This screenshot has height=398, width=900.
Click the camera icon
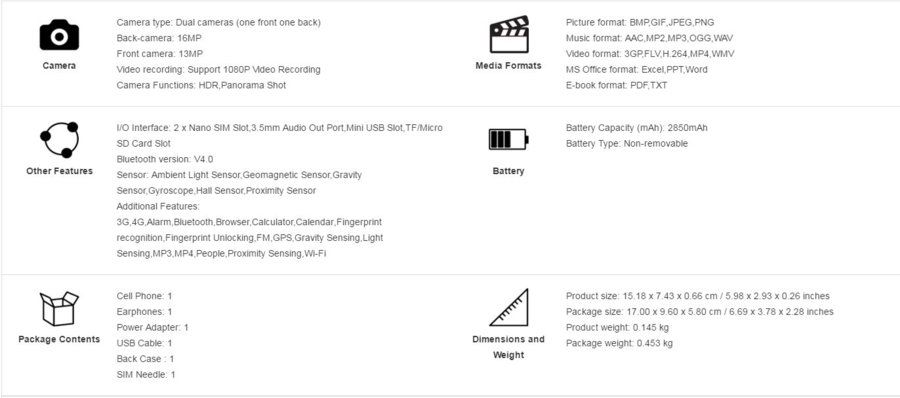coord(59,35)
